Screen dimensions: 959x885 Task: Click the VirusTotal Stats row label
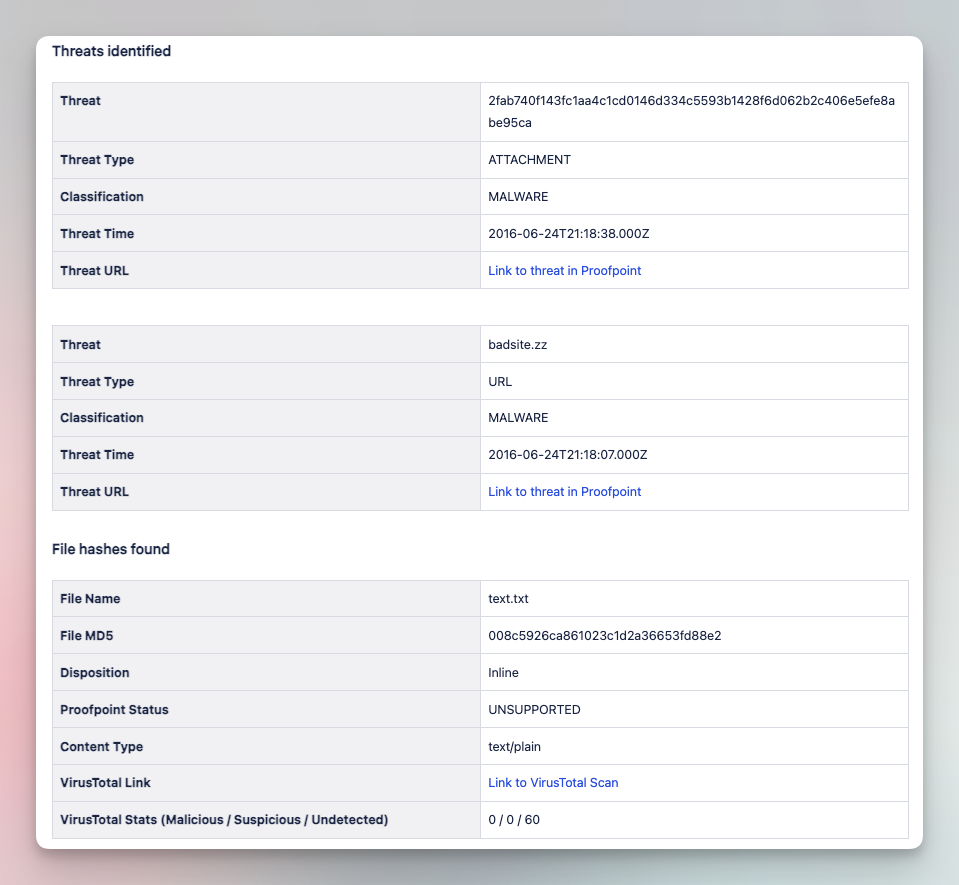point(224,820)
